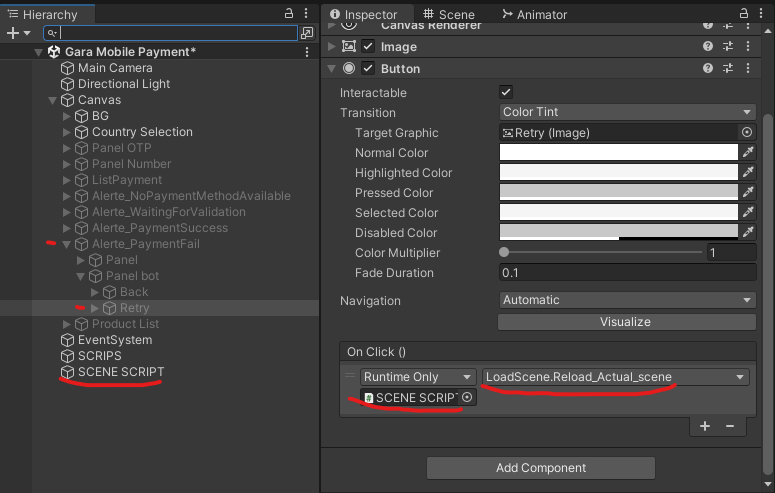Click the Pressed Color eyedropper icon
The width and height of the screenshot is (775, 493).
click(747, 193)
